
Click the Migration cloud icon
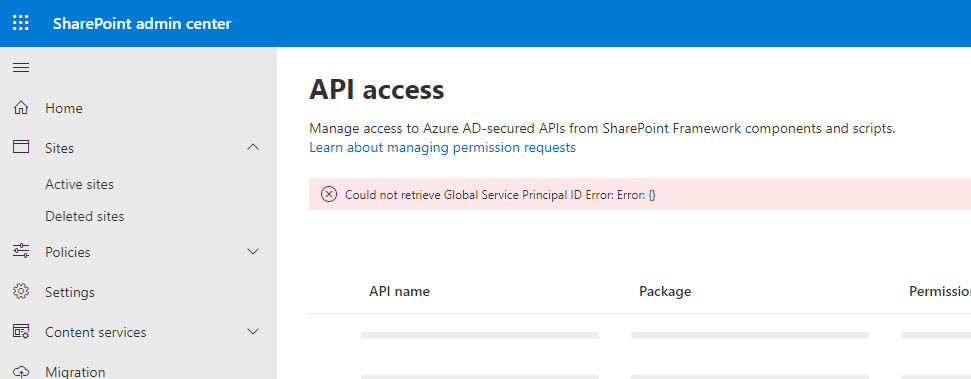(21, 372)
